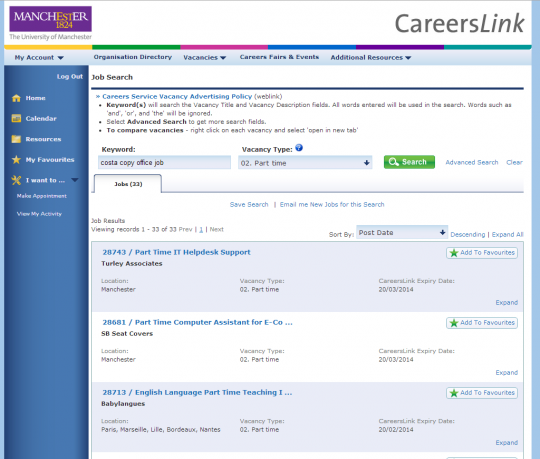Click the Descending sort order link

(468, 234)
